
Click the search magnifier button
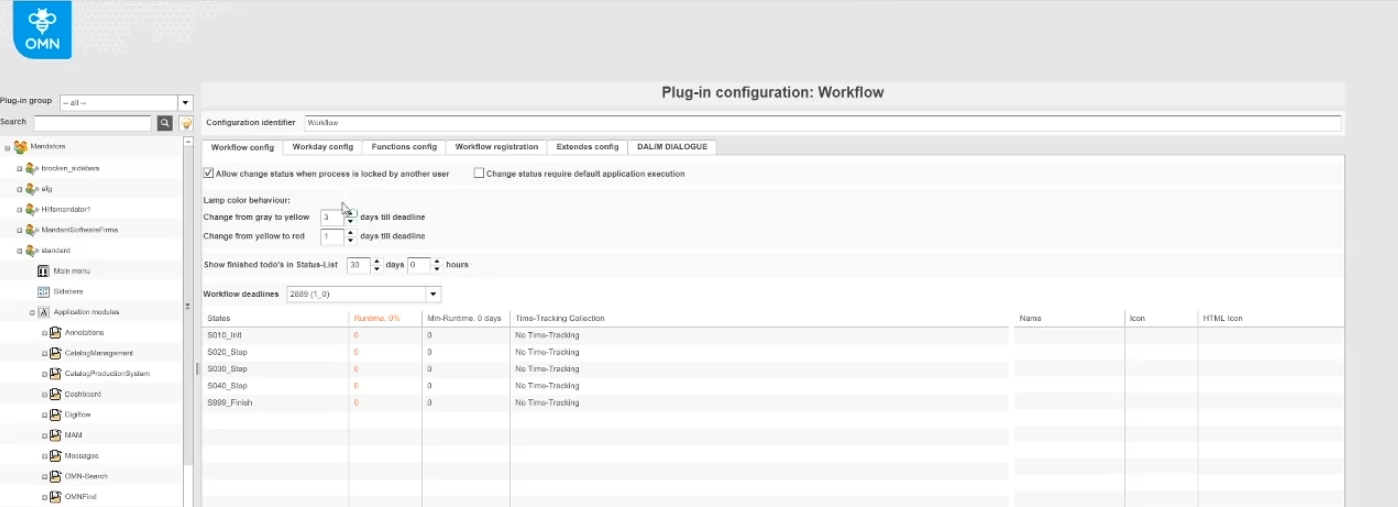click(x=165, y=123)
